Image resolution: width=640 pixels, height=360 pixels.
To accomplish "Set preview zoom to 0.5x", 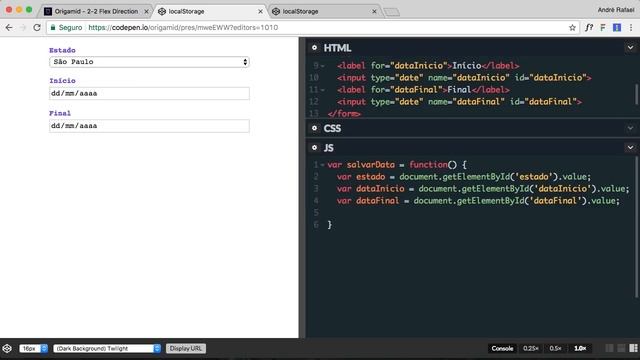I will pos(555,349).
